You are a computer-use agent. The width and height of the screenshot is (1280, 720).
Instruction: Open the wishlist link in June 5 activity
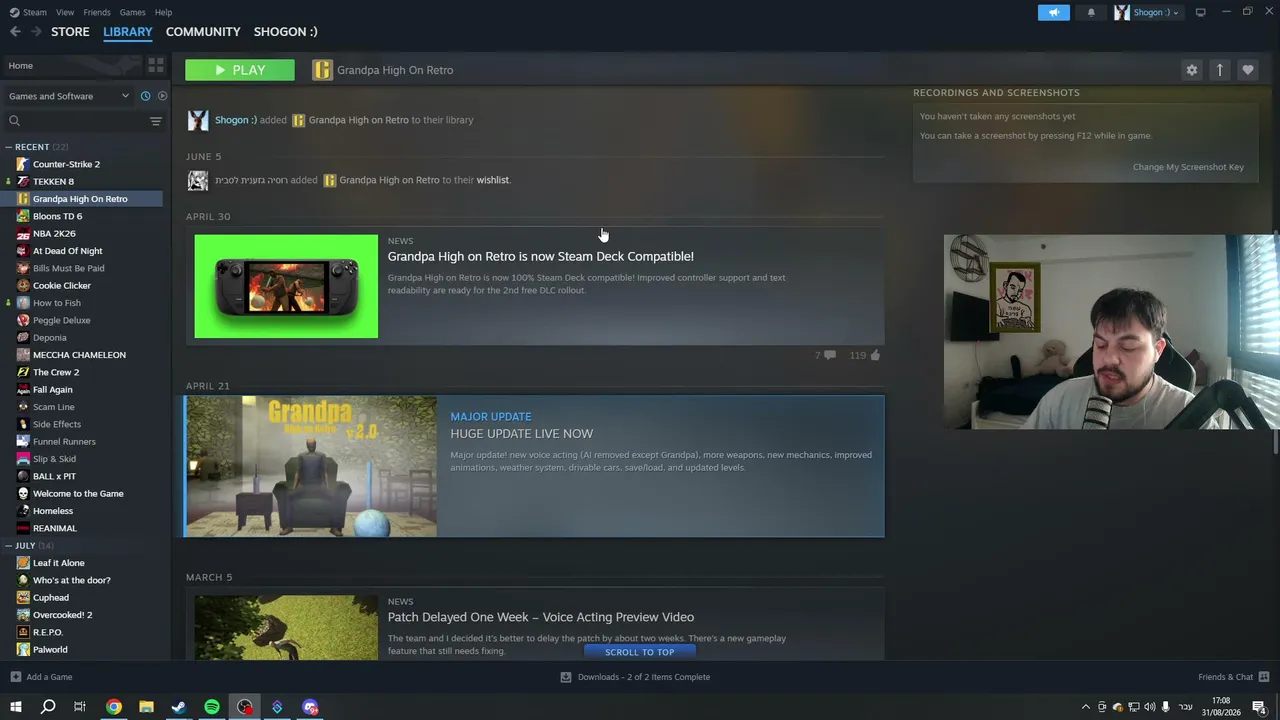point(493,180)
